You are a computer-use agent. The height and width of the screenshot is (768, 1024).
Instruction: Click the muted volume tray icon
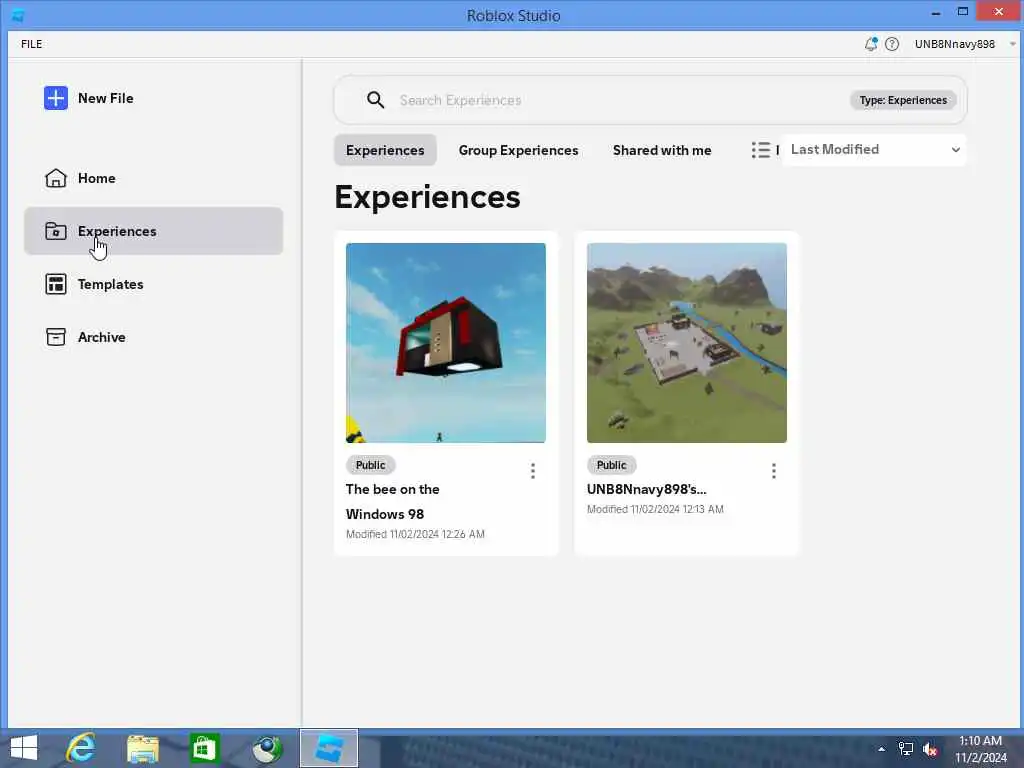tap(930, 749)
